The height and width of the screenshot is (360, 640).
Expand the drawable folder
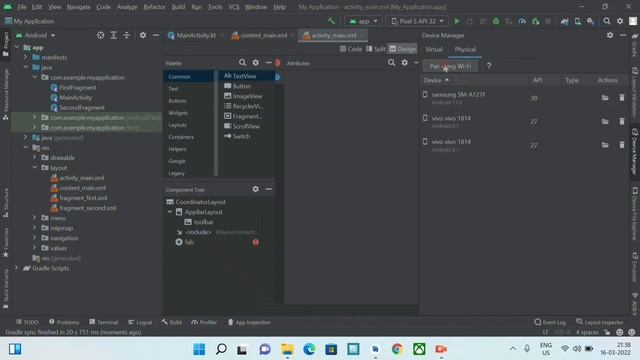click(x=35, y=157)
